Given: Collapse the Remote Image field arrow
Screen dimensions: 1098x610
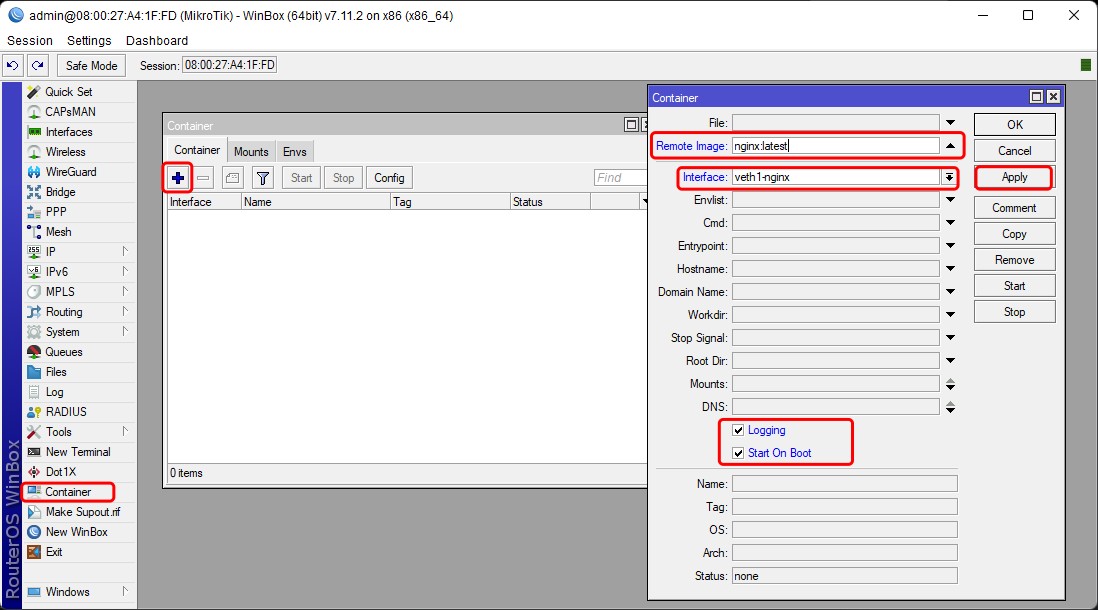Looking at the screenshot, I should (950, 146).
